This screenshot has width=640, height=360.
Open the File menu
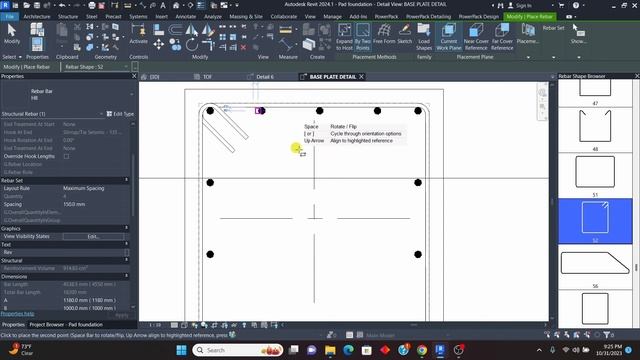click(x=10, y=17)
